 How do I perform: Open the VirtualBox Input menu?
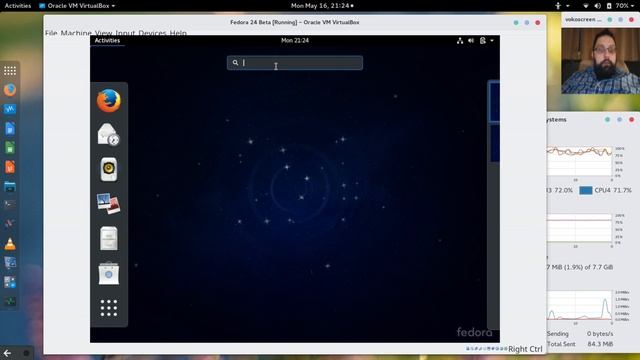point(125,33)
